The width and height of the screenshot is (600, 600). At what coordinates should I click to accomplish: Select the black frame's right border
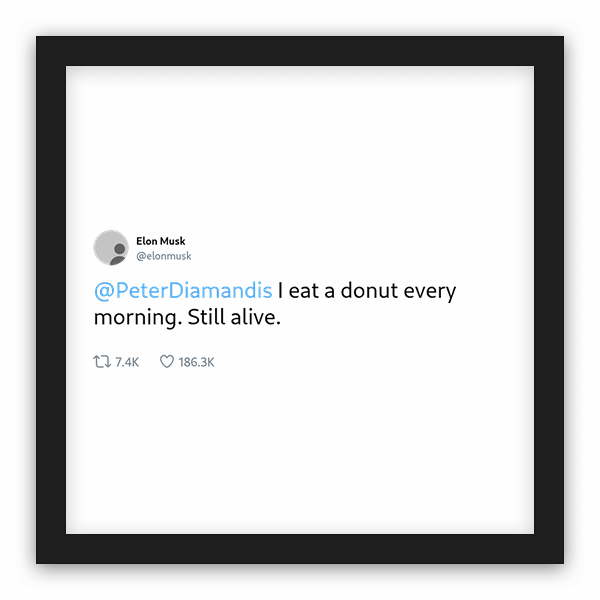coord(549,300)
